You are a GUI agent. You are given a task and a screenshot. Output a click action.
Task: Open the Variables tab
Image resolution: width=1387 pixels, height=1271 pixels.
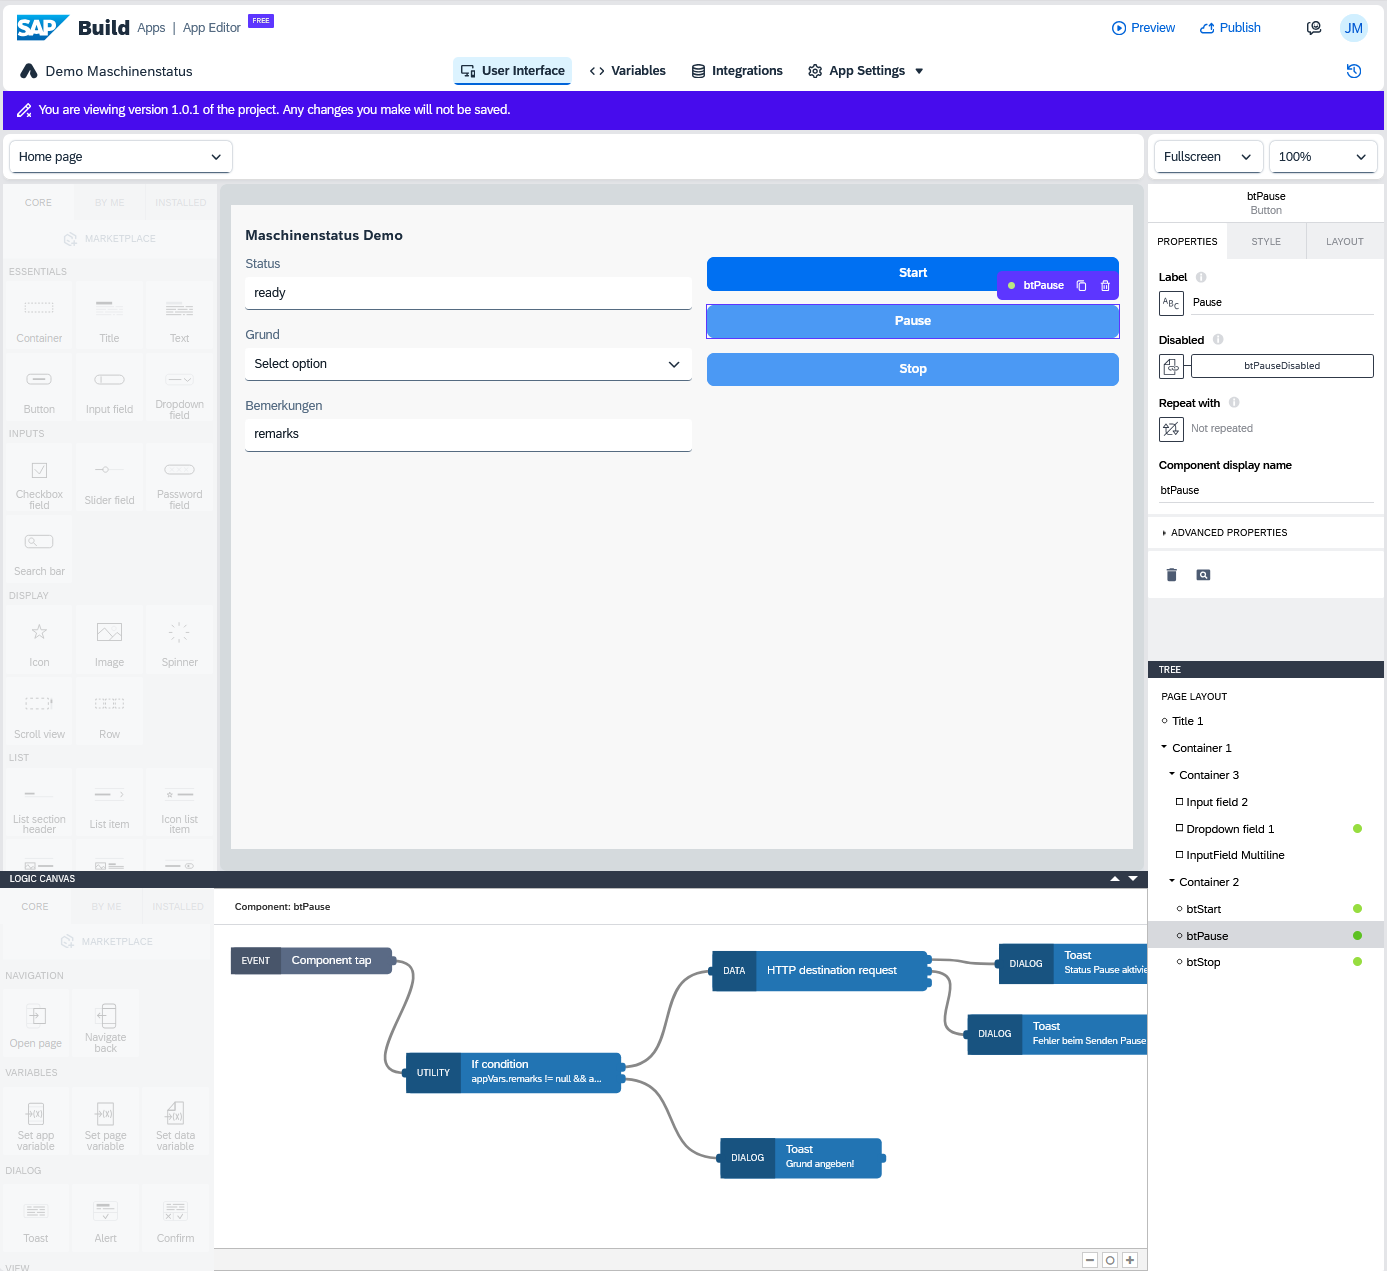[628, 70]
